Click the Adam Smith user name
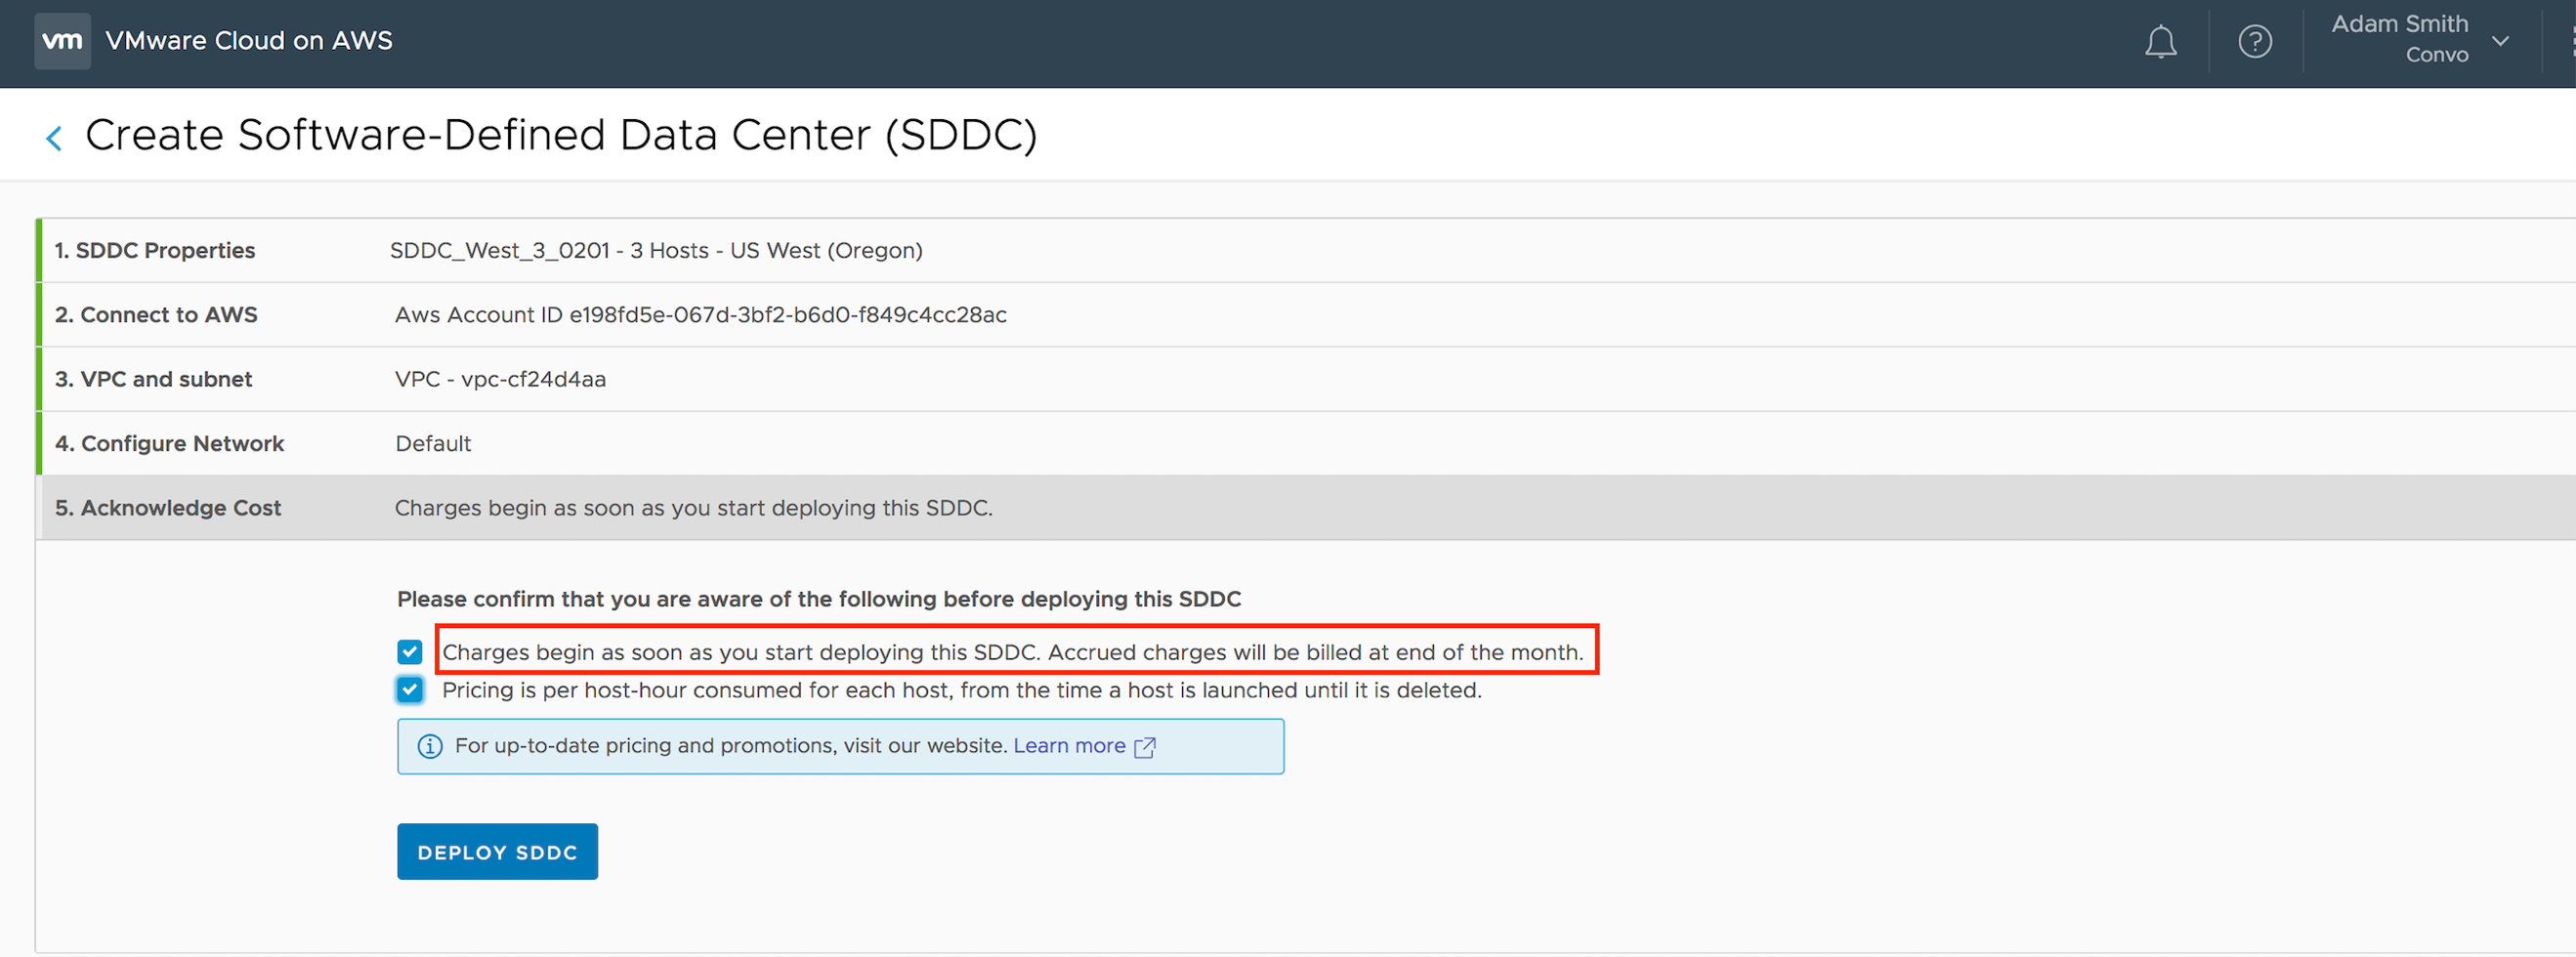This screenshot has height=957, width=2576. [2399, 24]
